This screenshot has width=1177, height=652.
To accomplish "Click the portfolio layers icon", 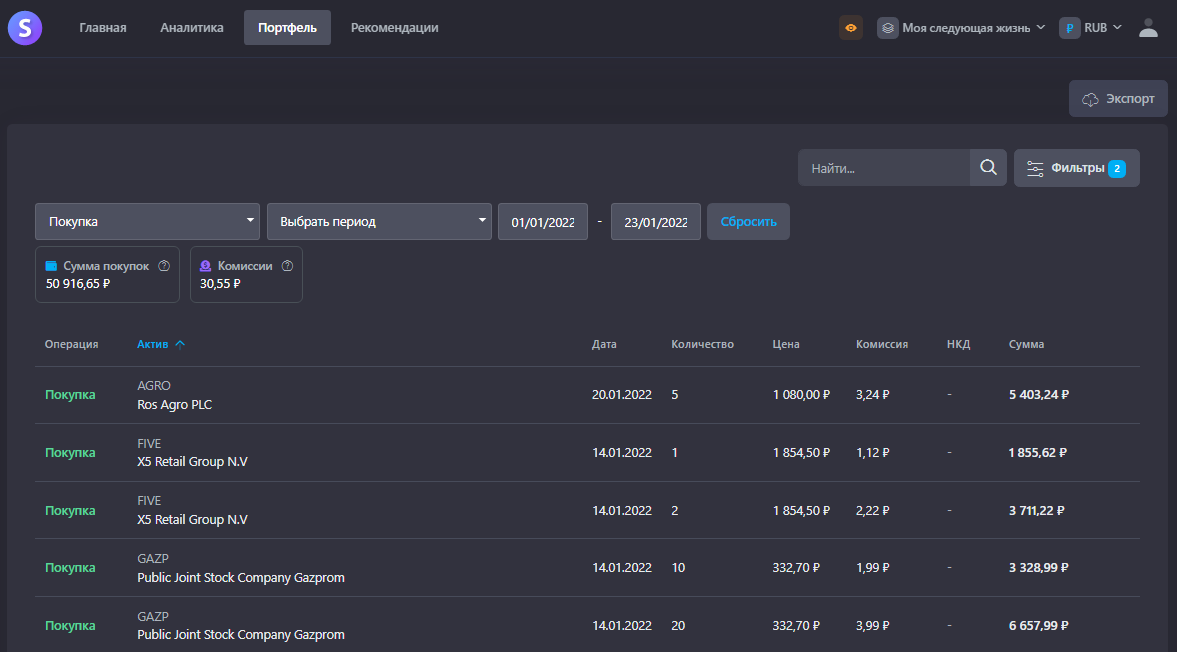I will (x=887, y=28).
